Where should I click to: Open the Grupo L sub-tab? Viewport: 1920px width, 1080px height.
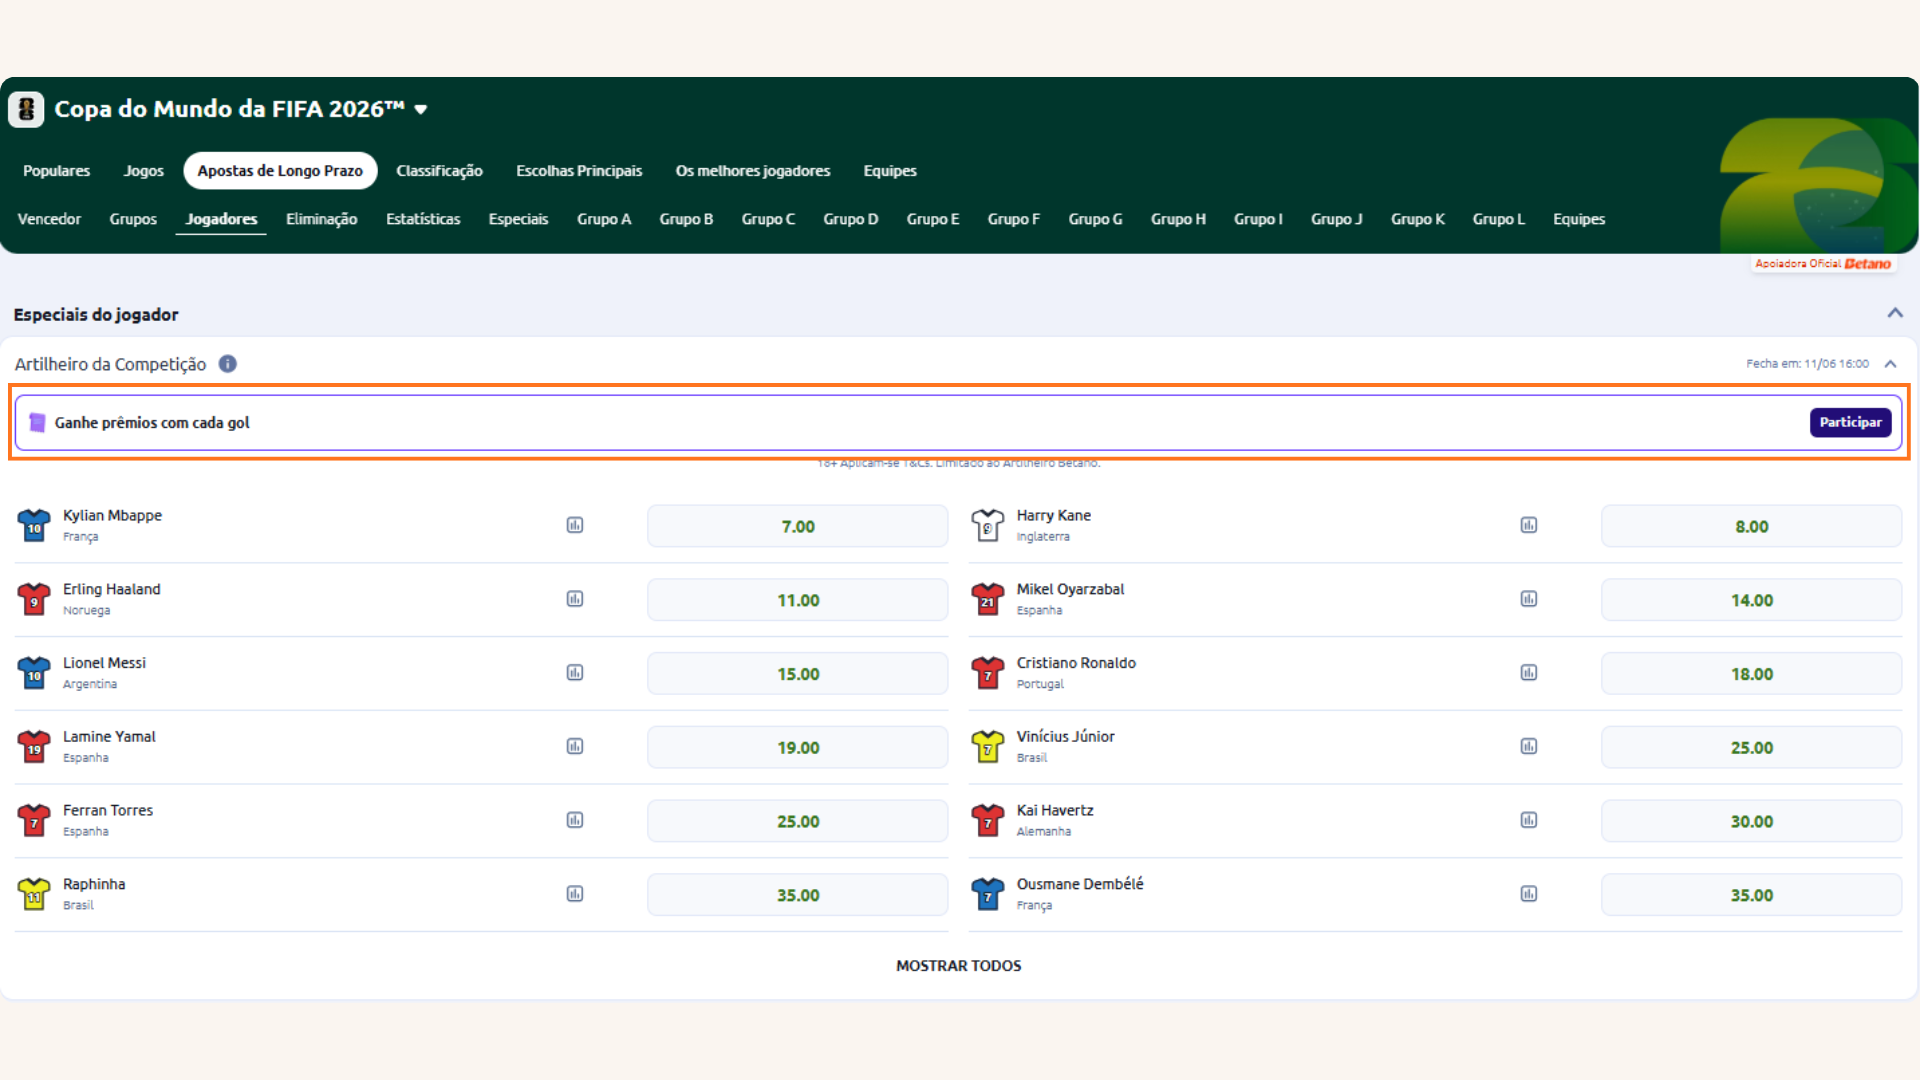tap(1498, 219)
